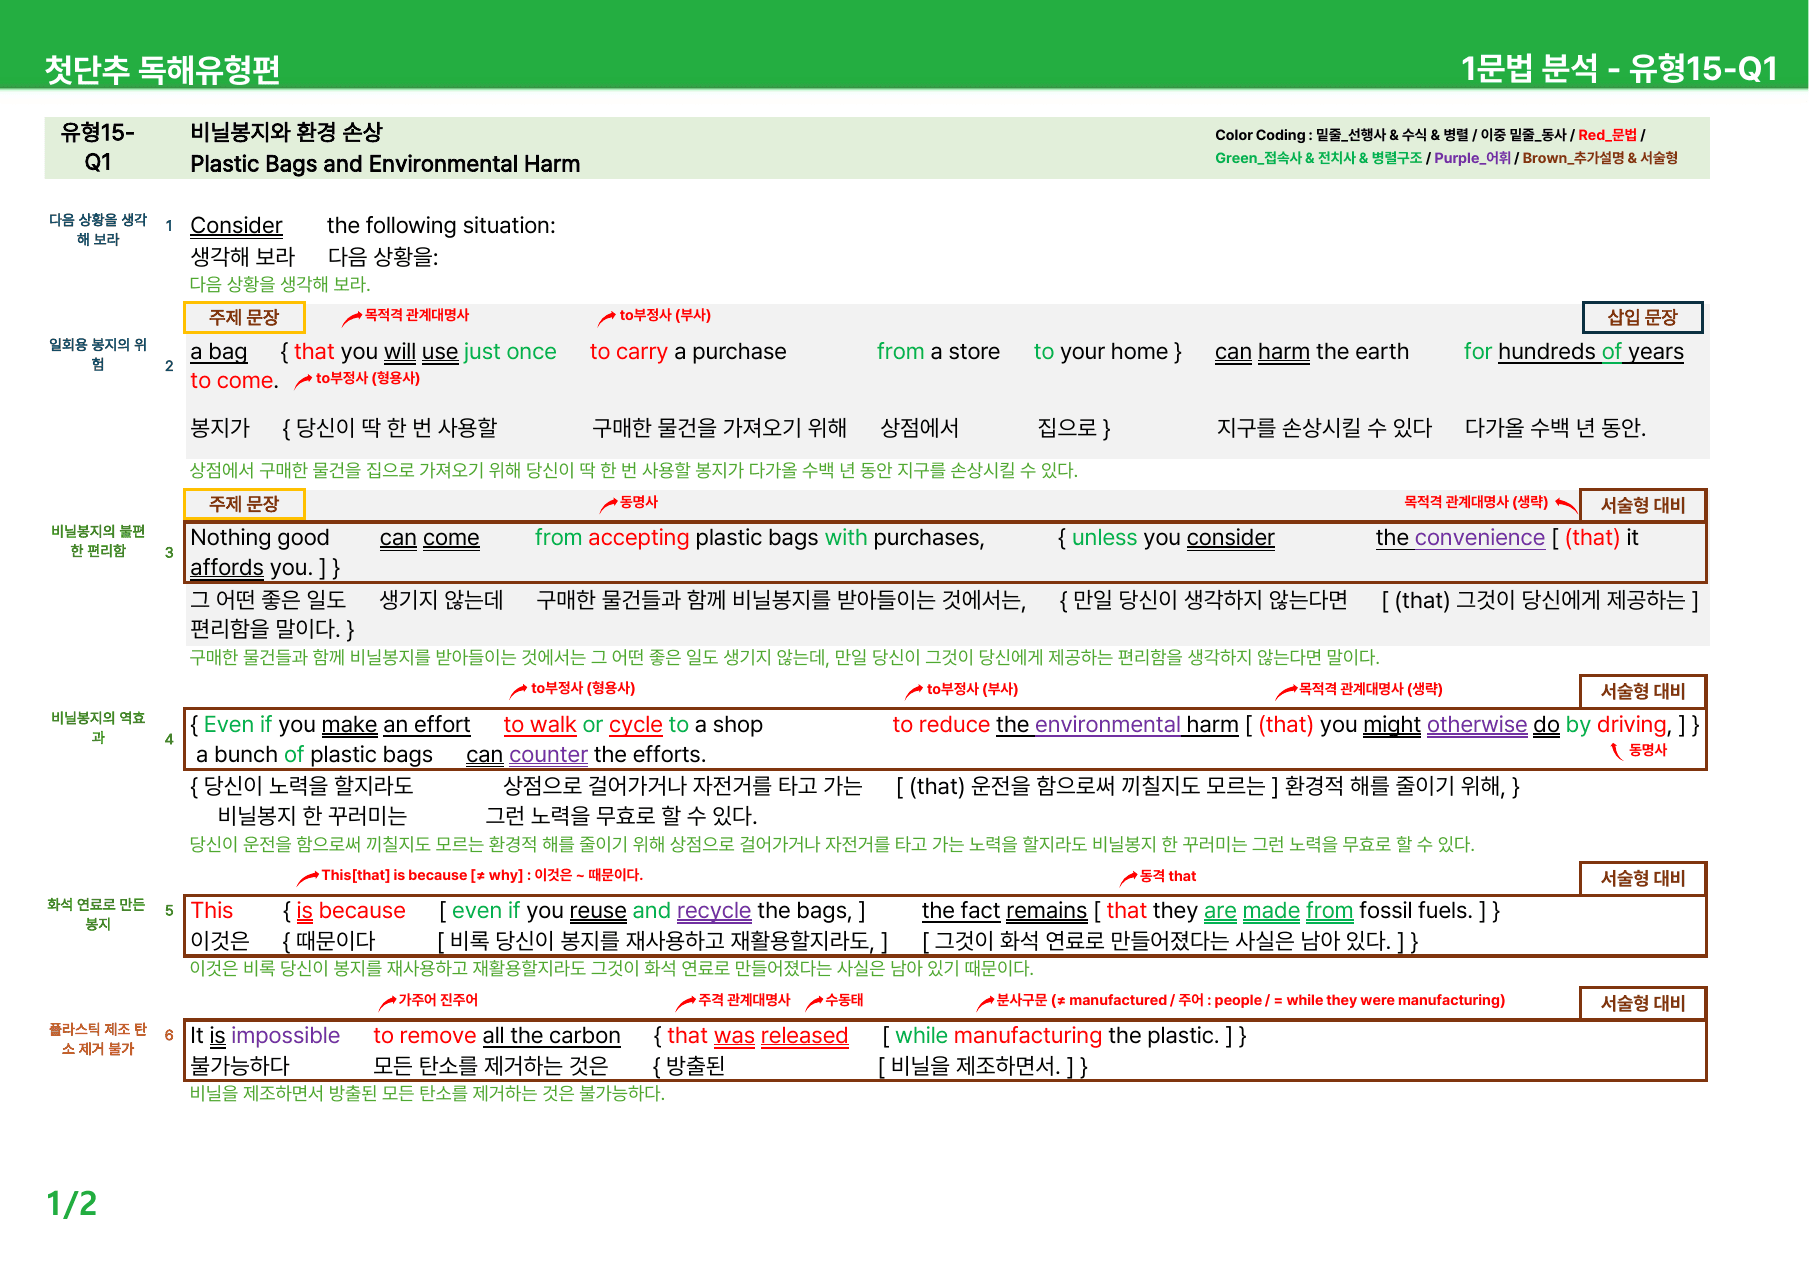This screenshot has width=1809, height=1279.
Task: Click the '주제 문장' box above sentence 3
Action: coord(244,504)
